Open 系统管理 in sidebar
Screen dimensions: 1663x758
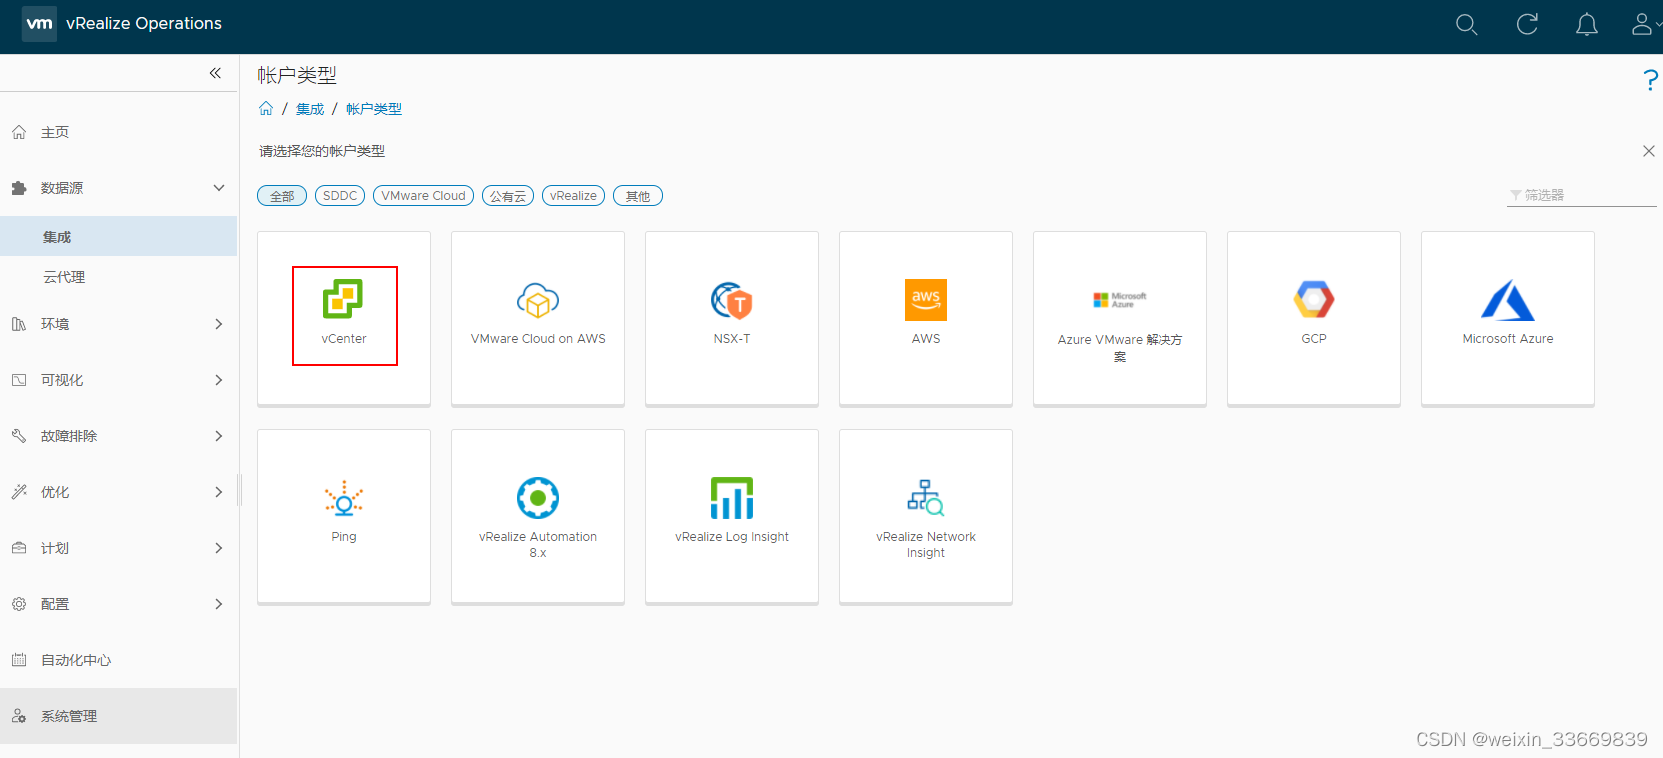click(118, 716)
